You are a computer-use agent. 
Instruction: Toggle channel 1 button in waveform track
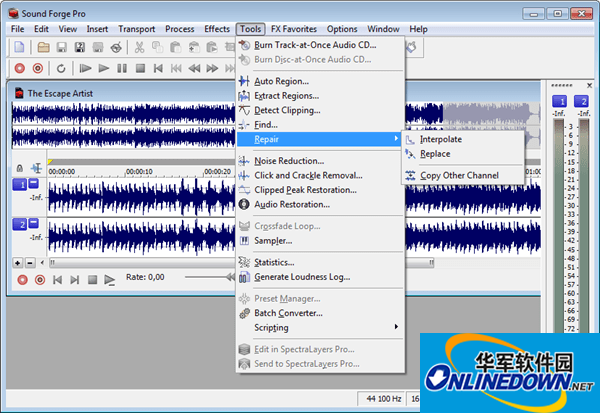[x=19, y=185]
